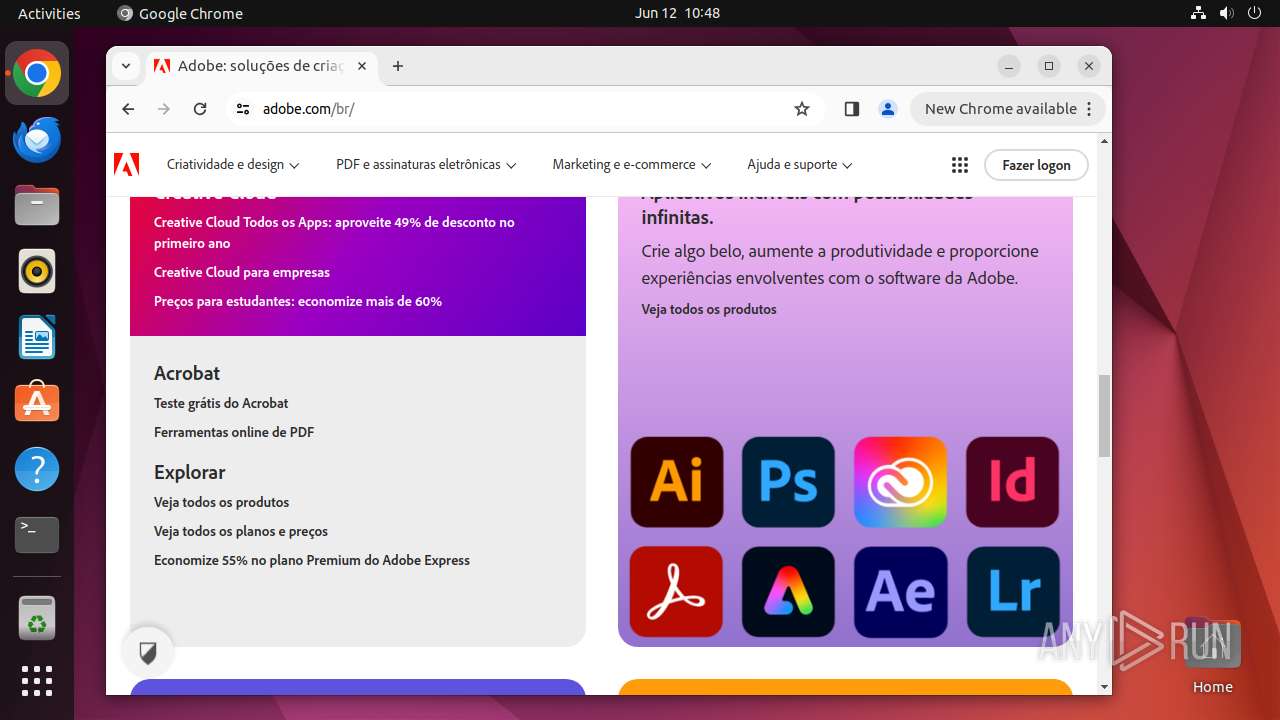This screenshot has width=1280, height=720.
Task: Open Chrome three-dot menu
Action: point(1090,109)
